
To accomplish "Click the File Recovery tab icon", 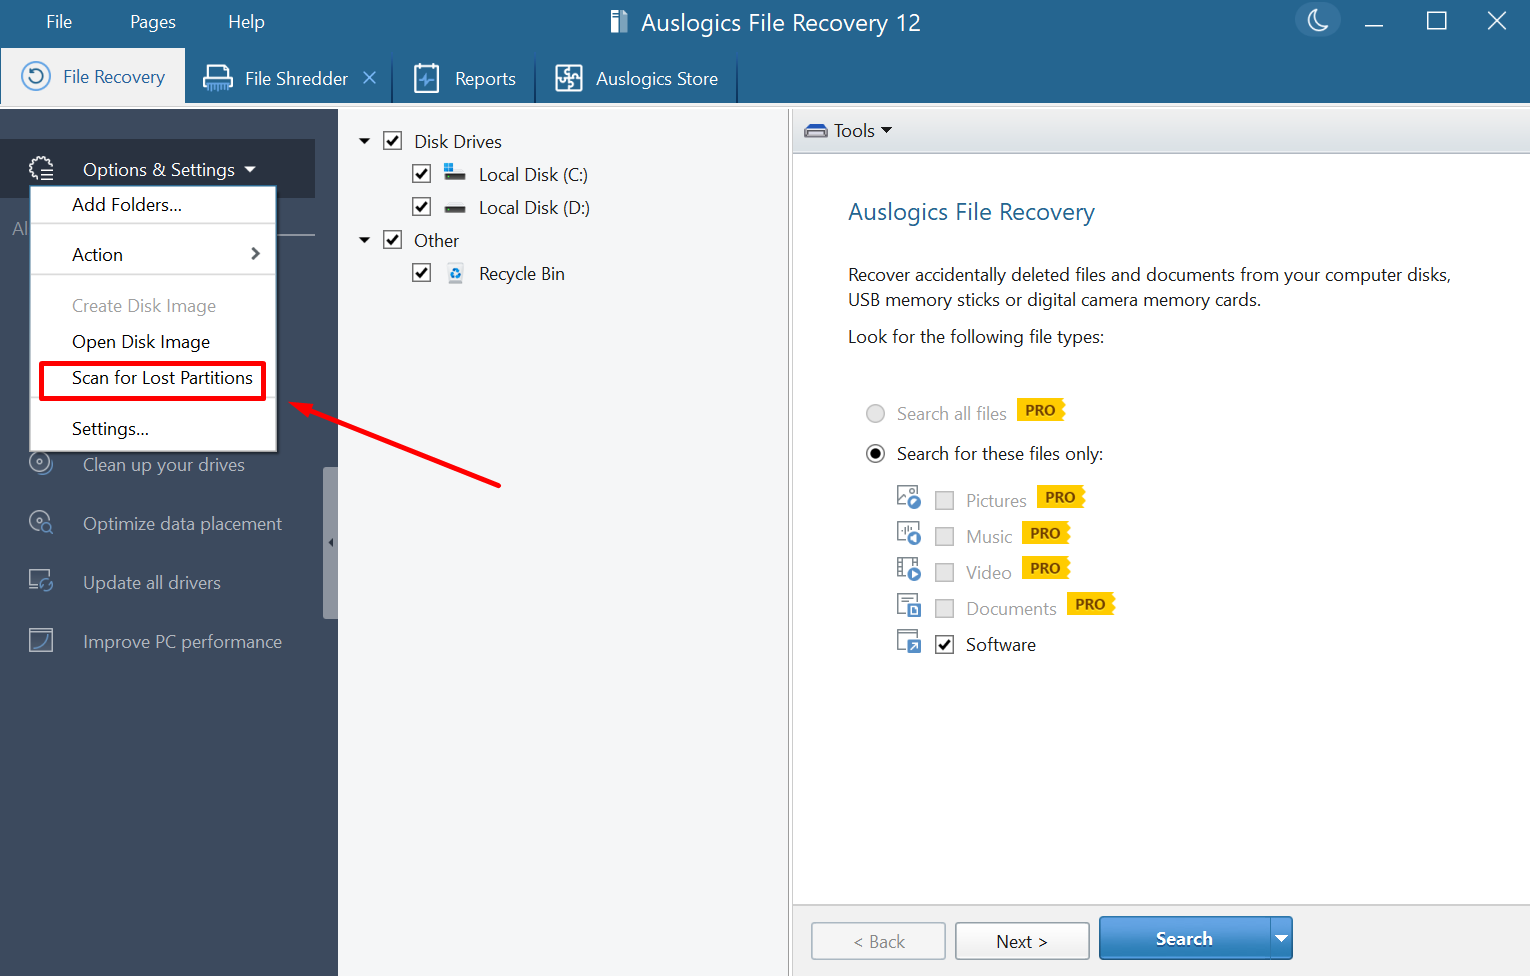I will (x=36, y=76).
